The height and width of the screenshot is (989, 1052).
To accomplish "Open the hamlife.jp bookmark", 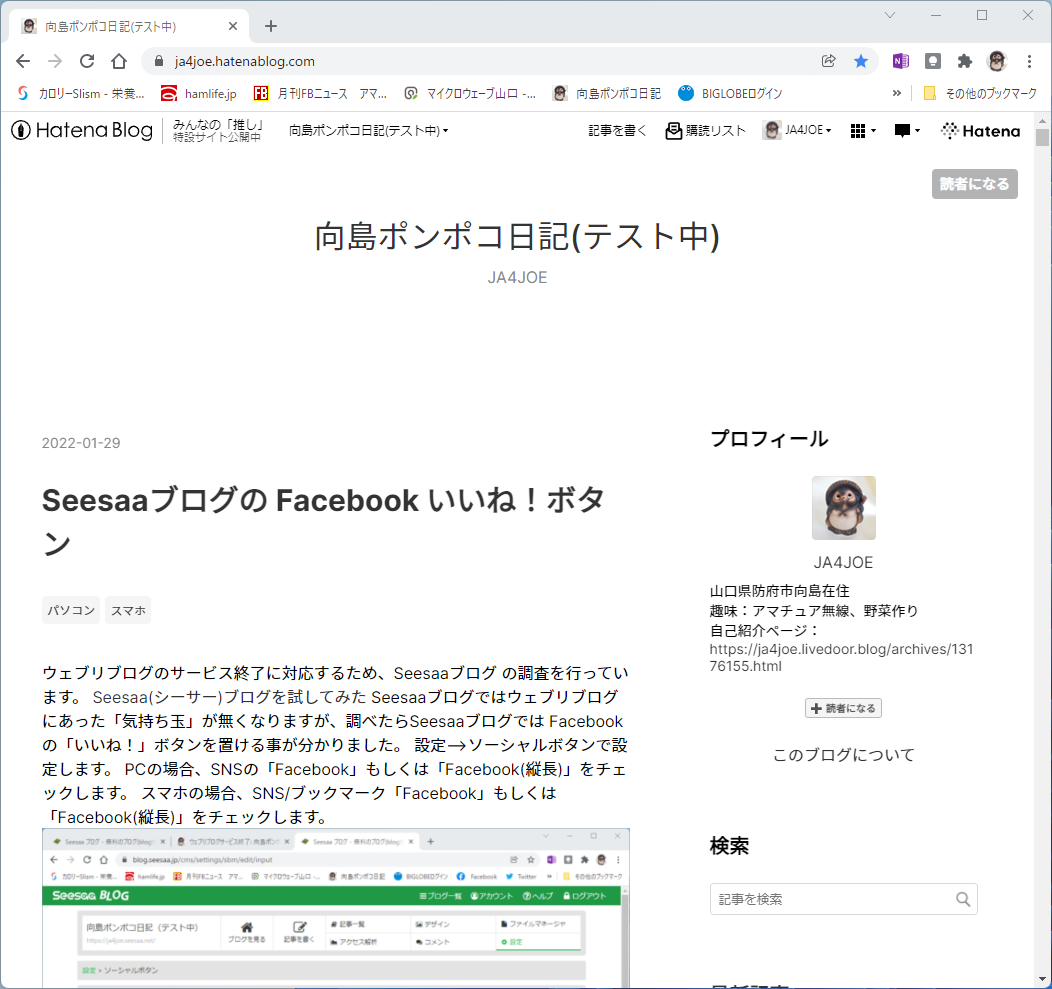I will (199, 93).
